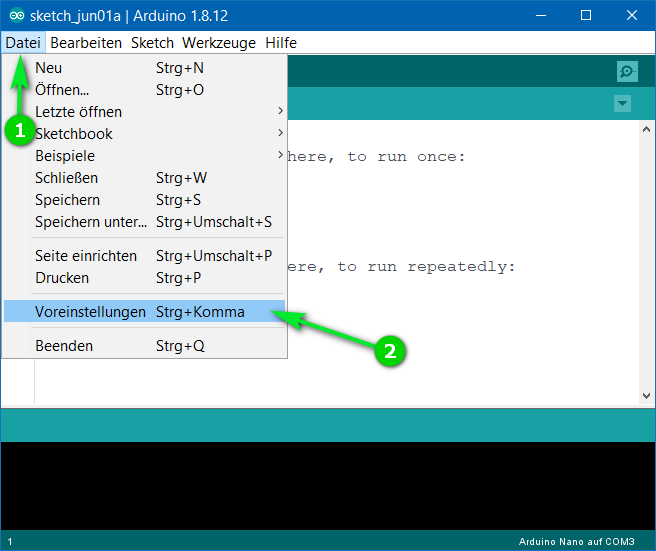The height and width of the screenshot is (551, 656).
Task: Open the tab options dropdown arrow
Action: coord(622,103)
